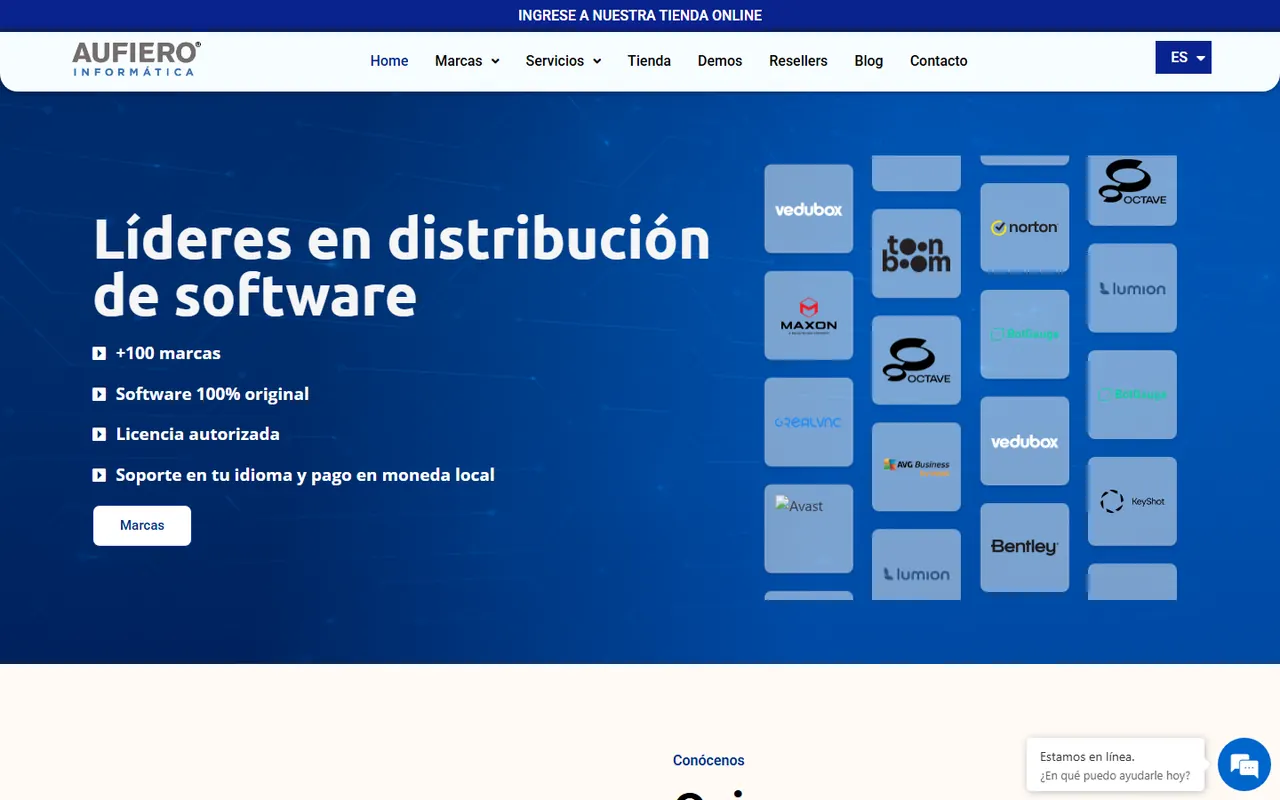The height and width of the screenshot is (800, 1280).
Task: Click the 'Líderes en distribución de software' heading
Action: tap(402, 266)
